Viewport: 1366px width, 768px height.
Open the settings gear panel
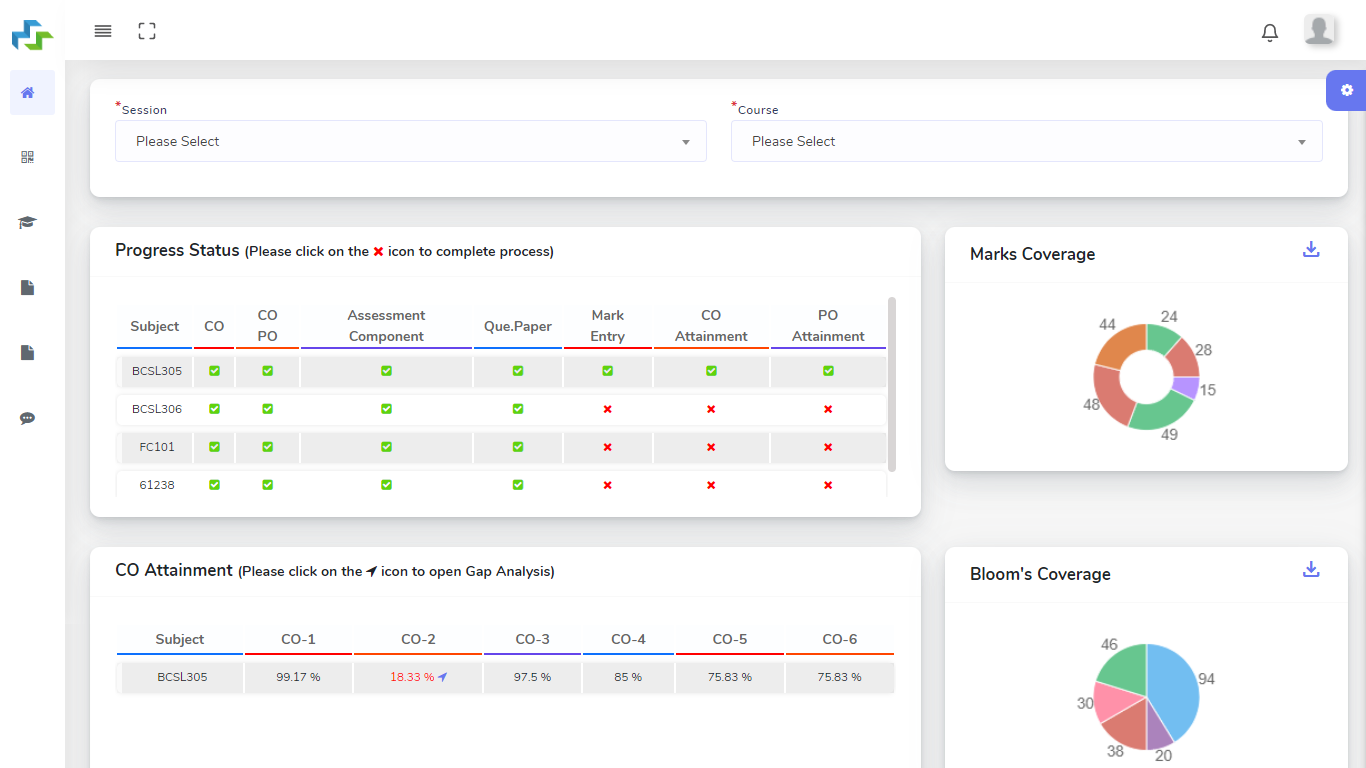click(1346, 90)
